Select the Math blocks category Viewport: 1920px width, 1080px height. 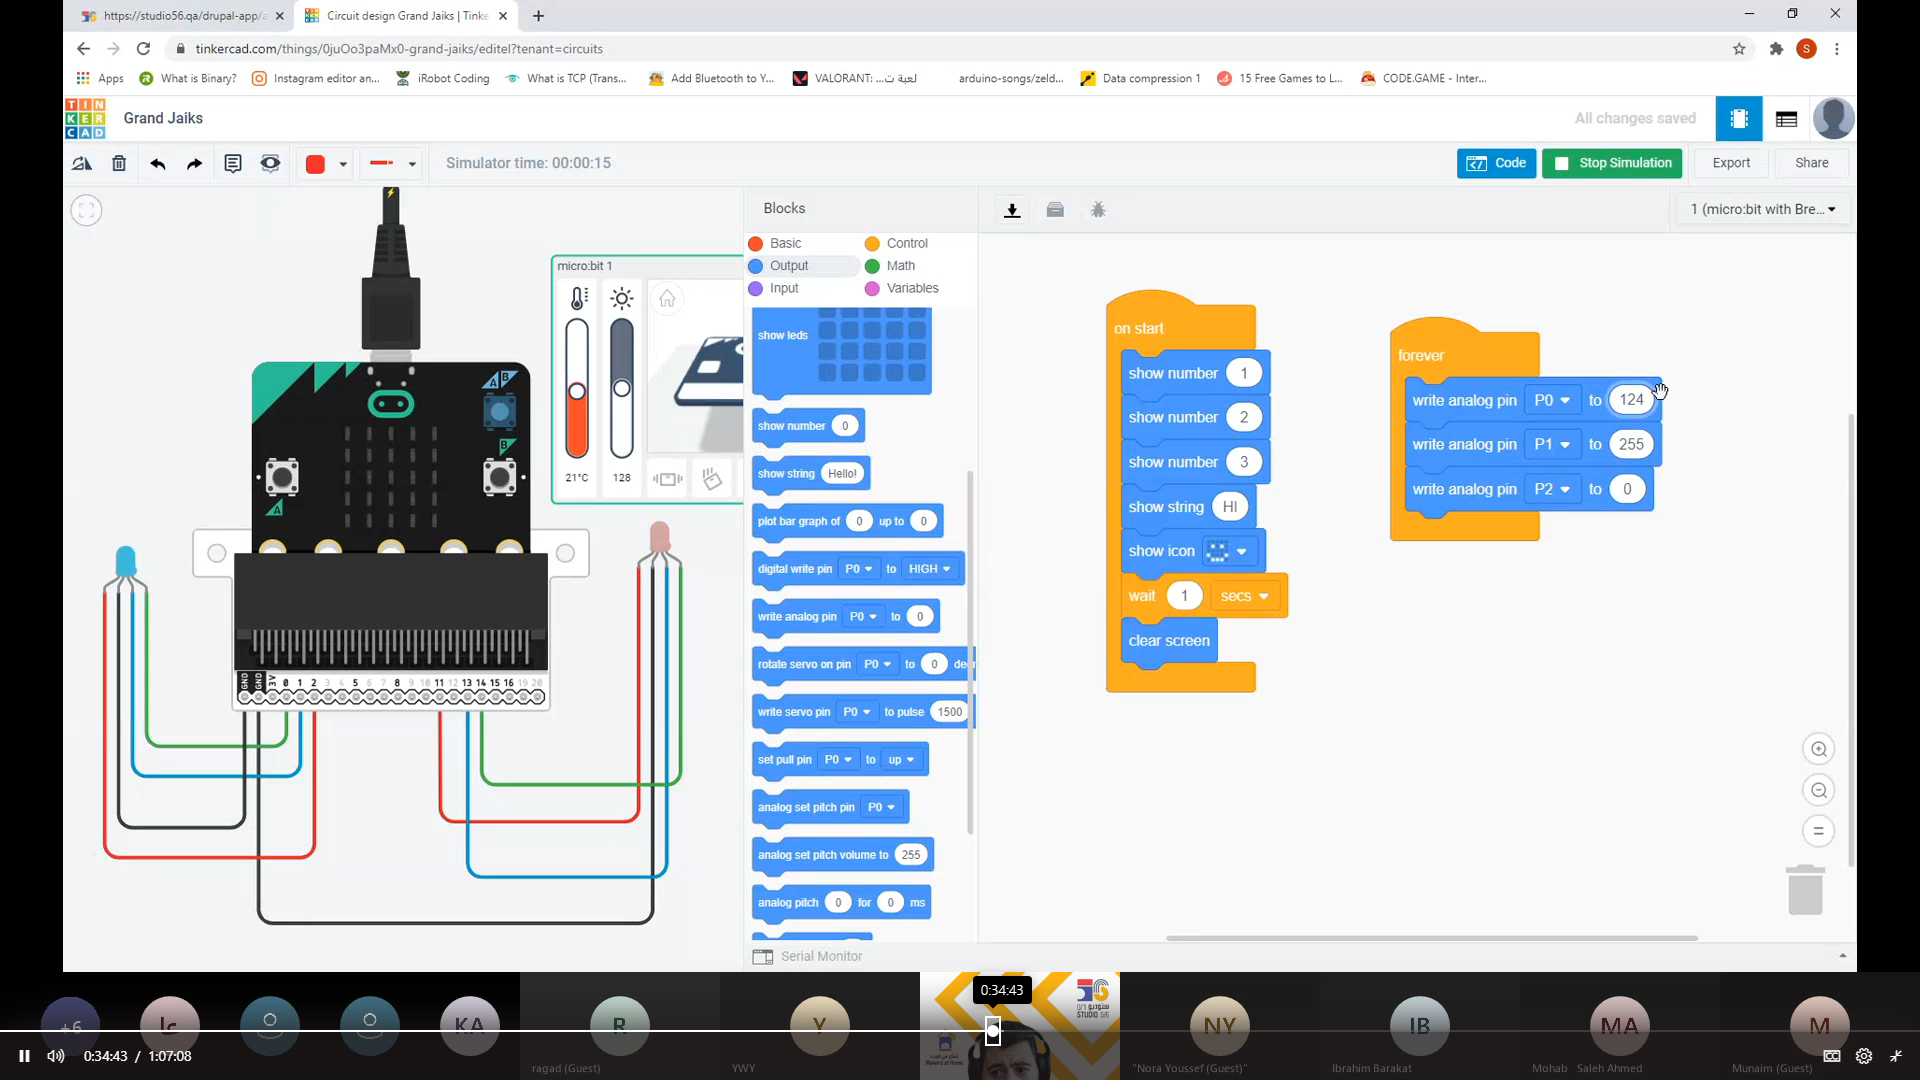pos(890,266)
